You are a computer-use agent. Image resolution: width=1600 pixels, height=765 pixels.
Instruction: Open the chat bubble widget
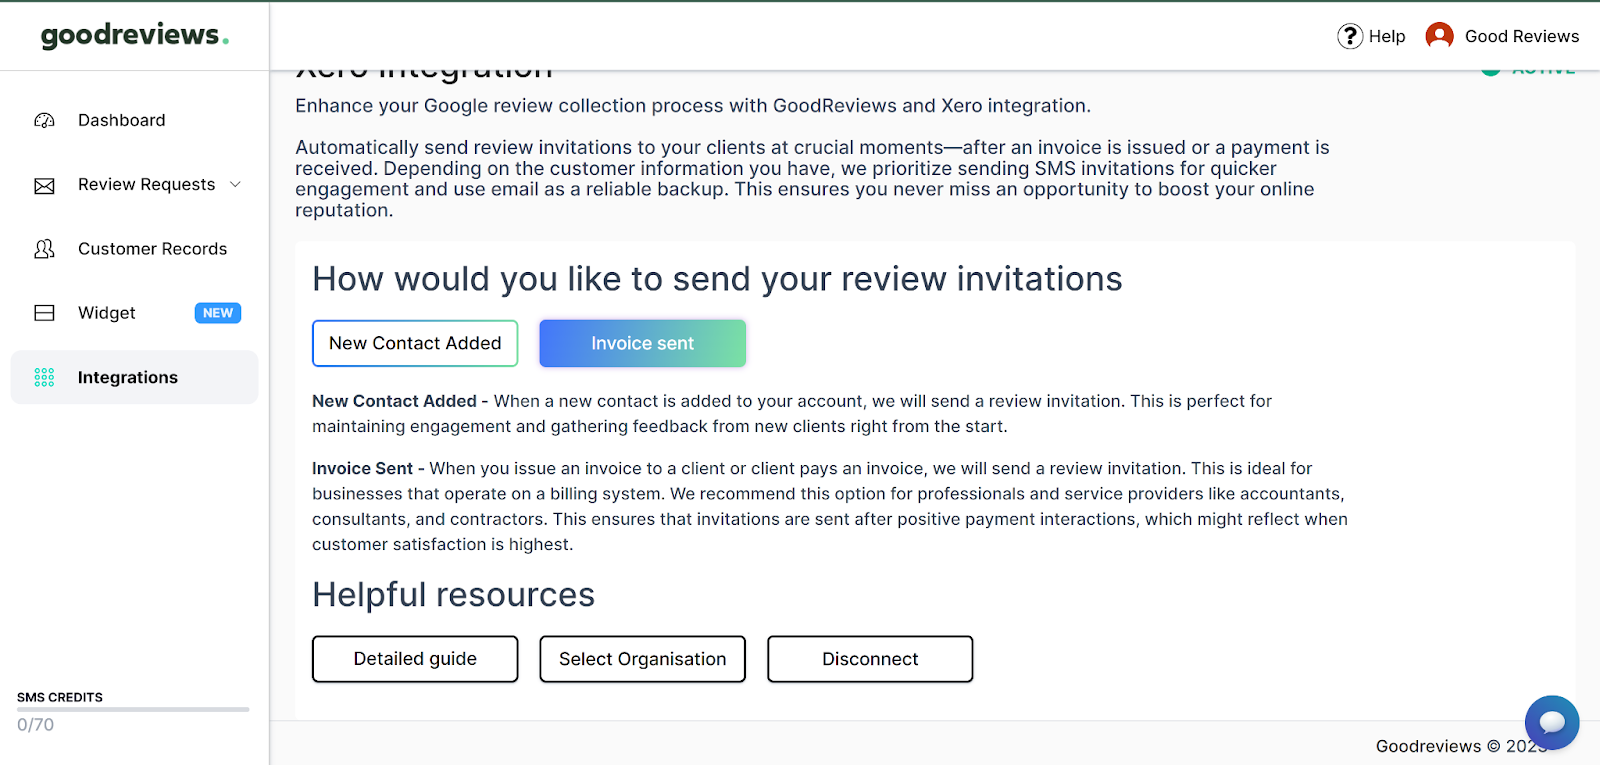(x=1552, y=722)
